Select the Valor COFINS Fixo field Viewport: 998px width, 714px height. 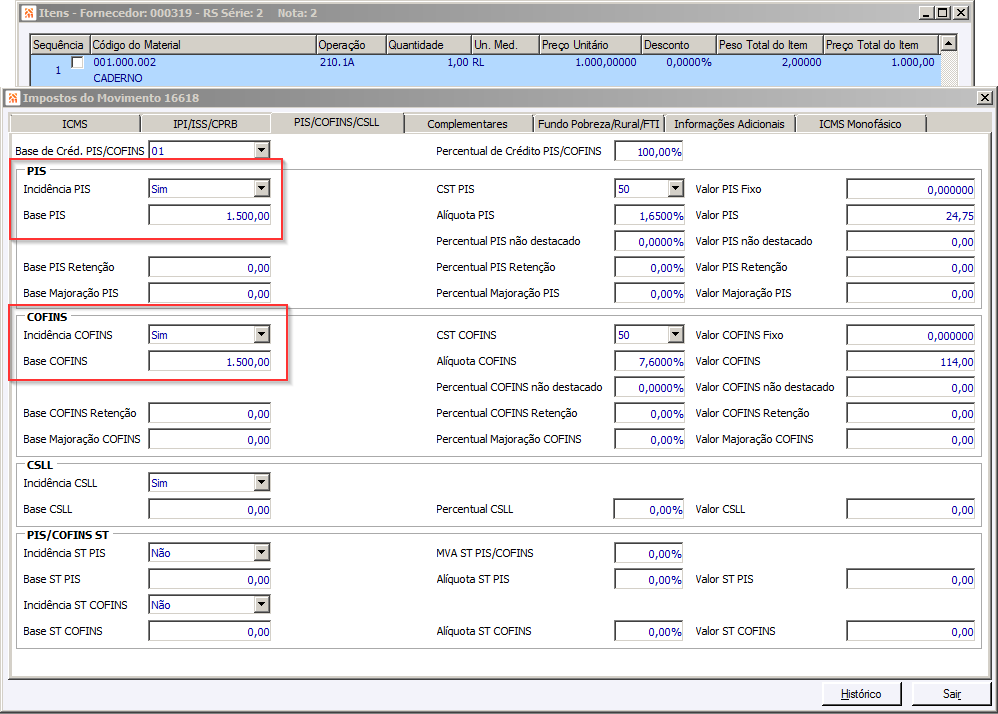[x=910, y=335]
